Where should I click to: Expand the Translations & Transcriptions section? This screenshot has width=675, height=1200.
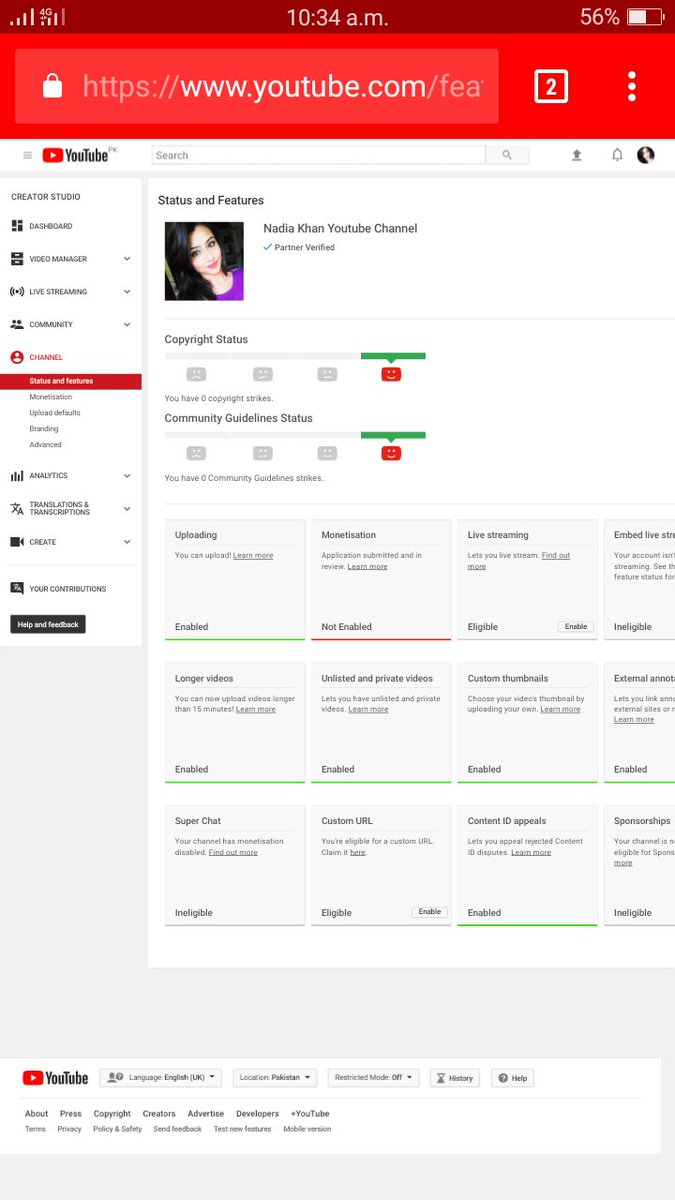pos(127,509)
